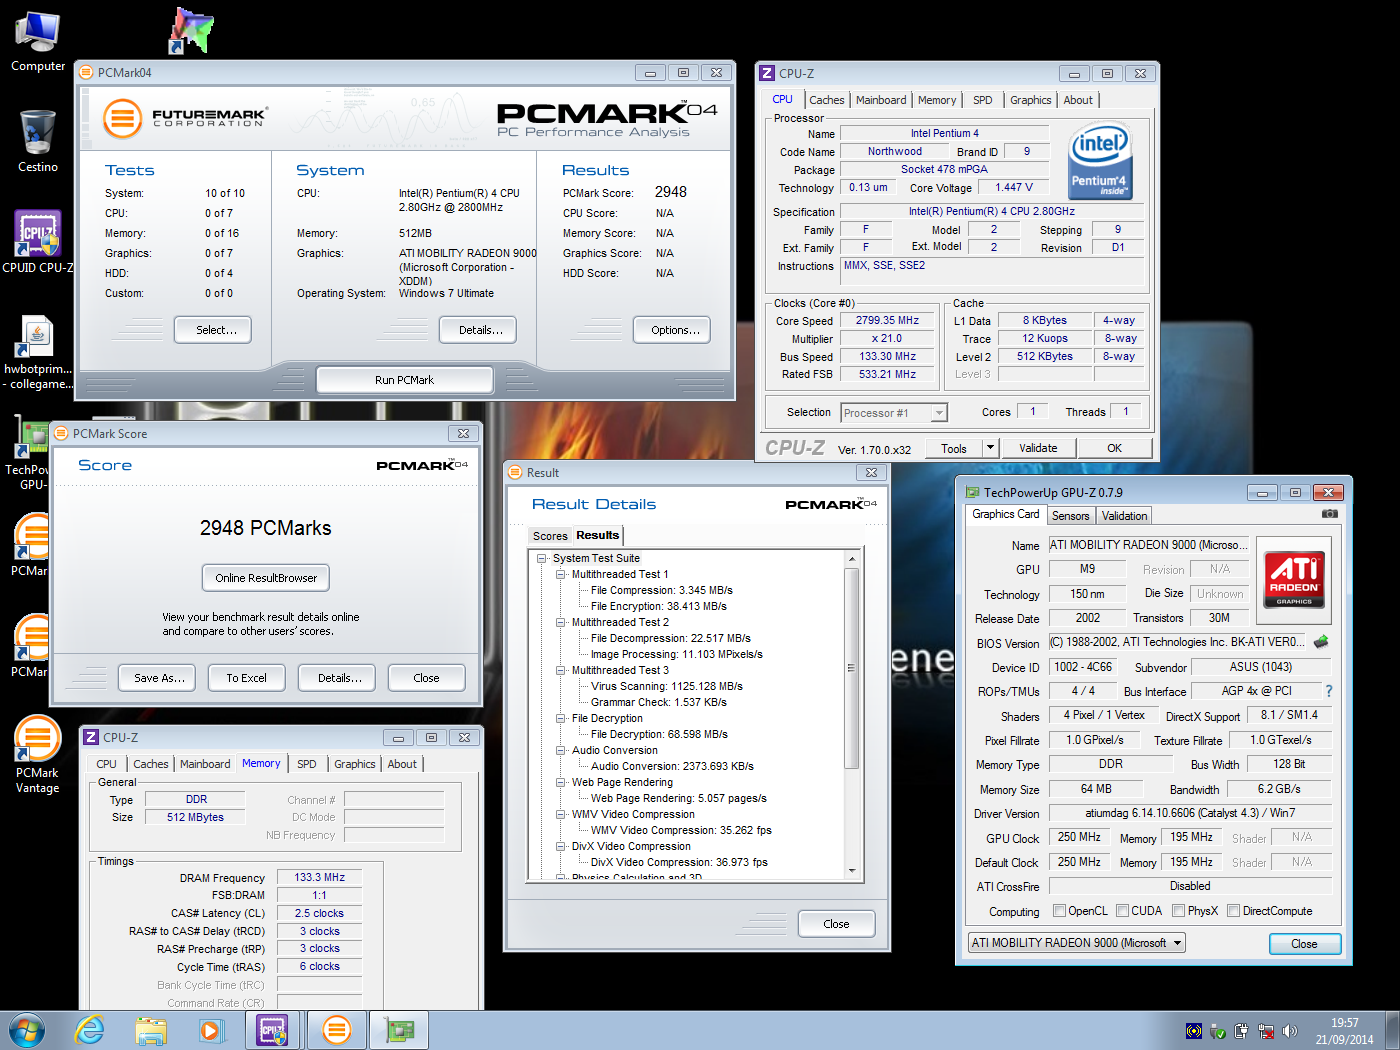Open the Windows Start button

(x=27, y=1030)
